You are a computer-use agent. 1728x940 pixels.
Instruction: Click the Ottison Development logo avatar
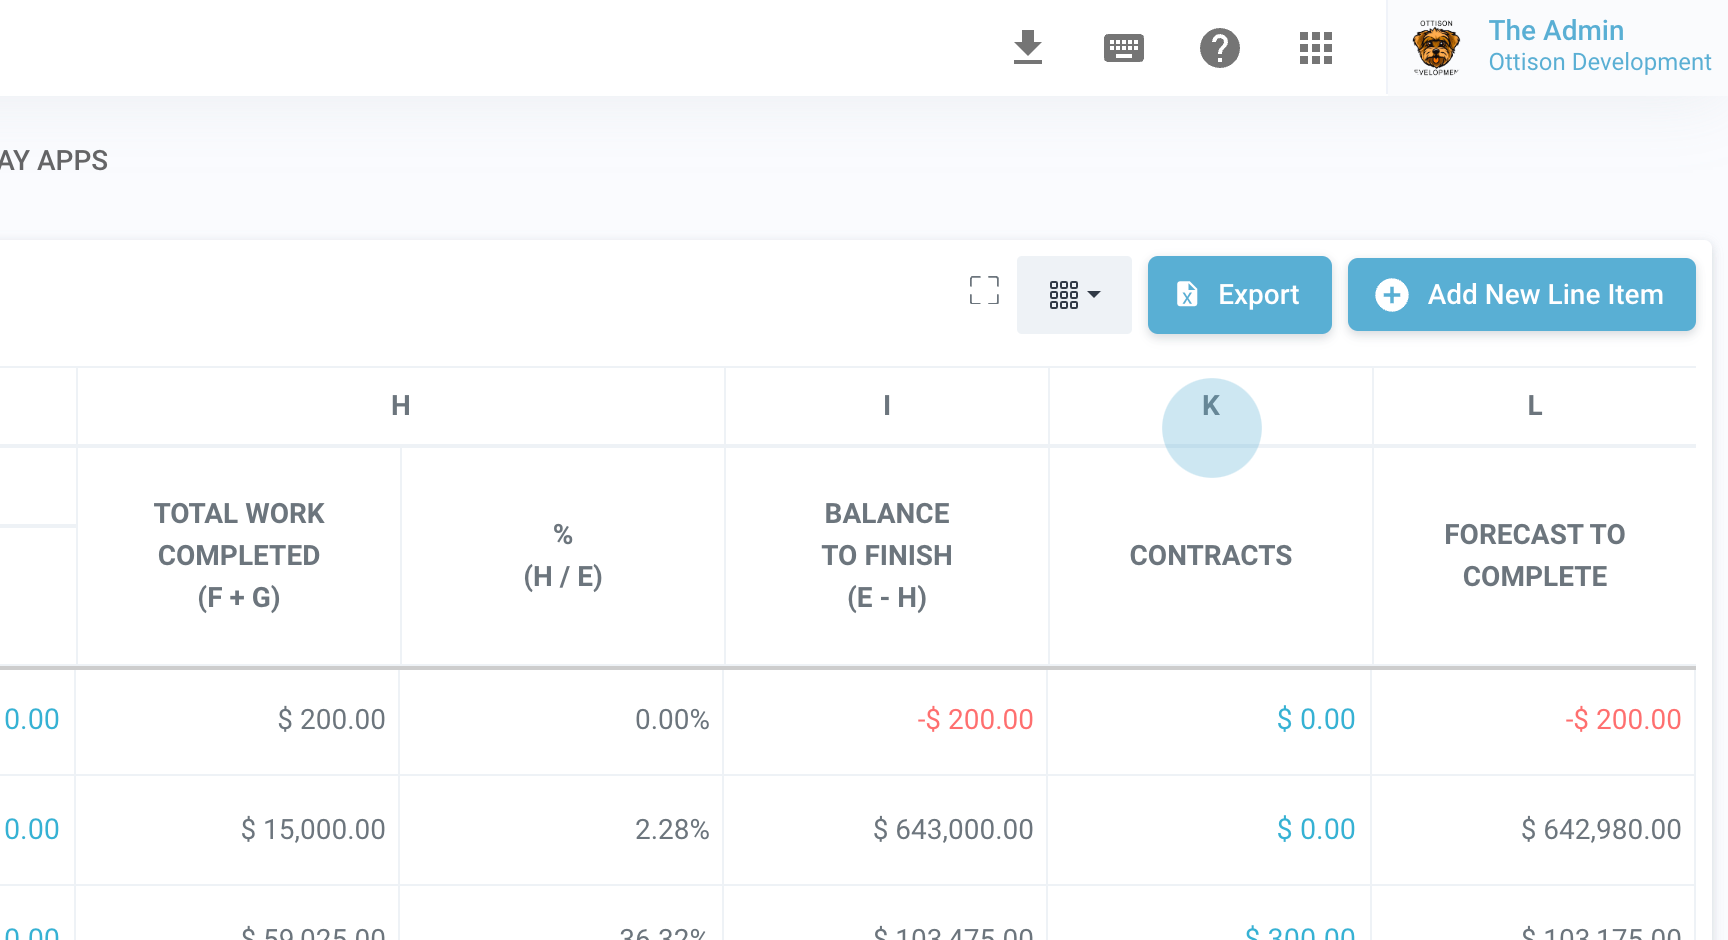[x=1436, y=47]
